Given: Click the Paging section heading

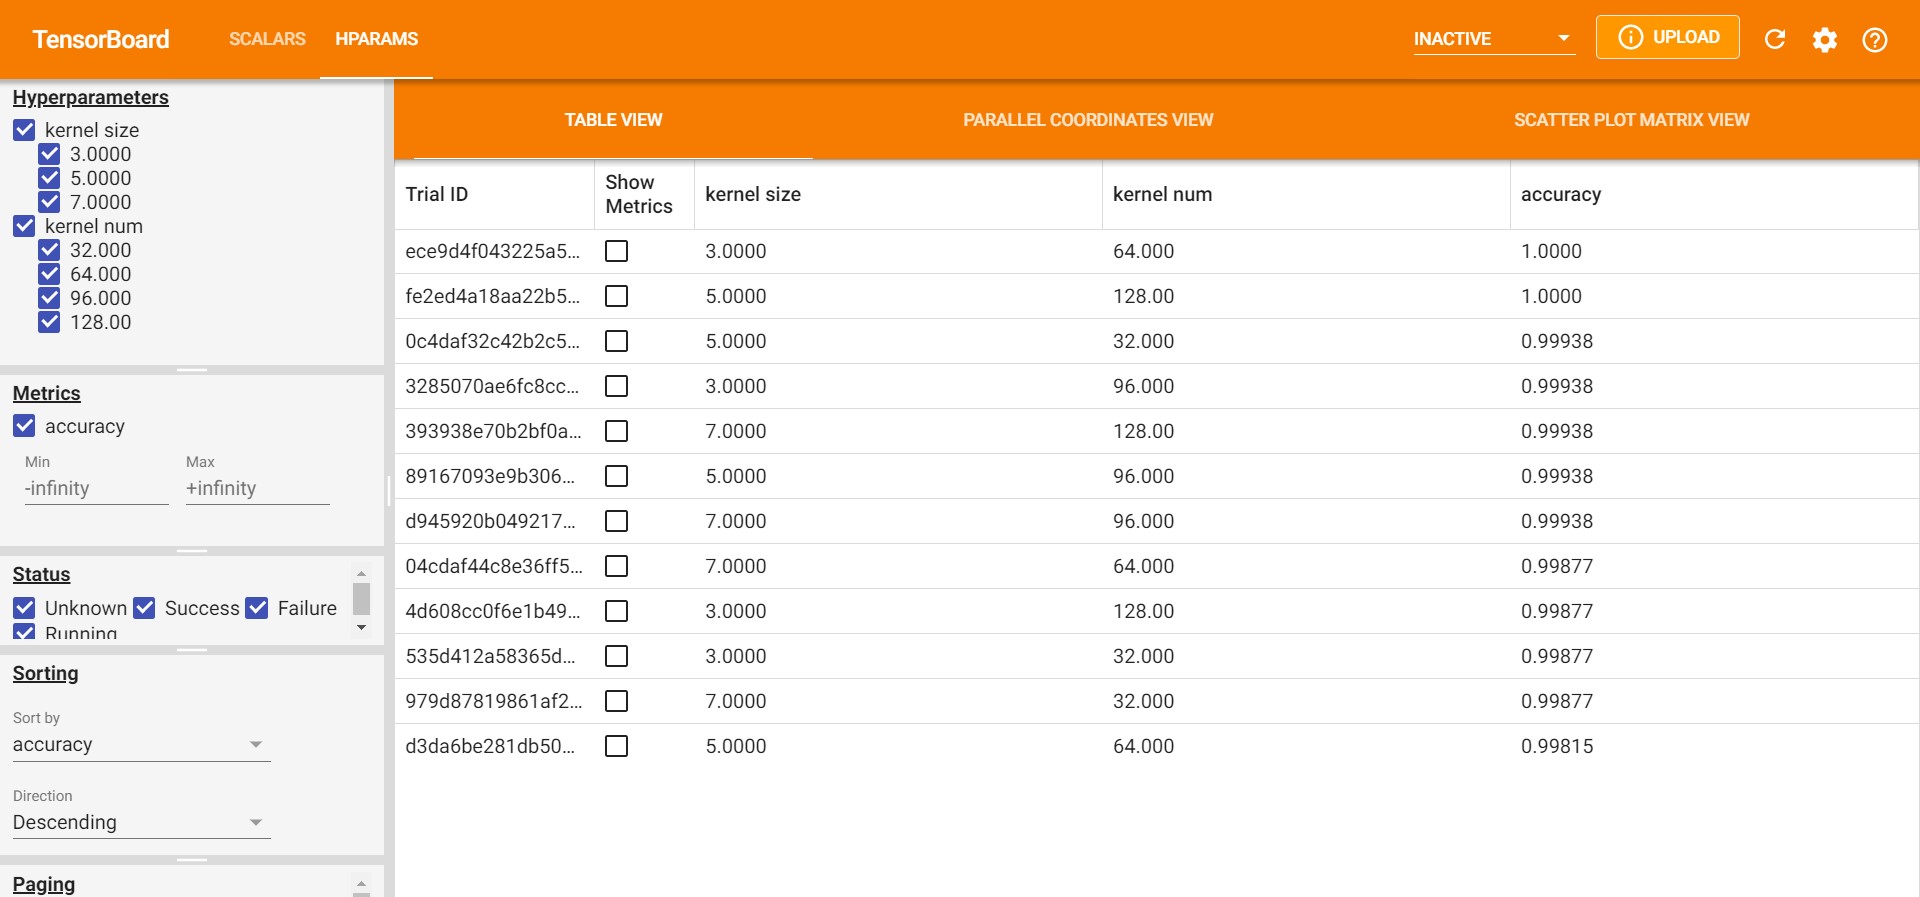Looking at the screenshot, I should (x=44, y=885).
